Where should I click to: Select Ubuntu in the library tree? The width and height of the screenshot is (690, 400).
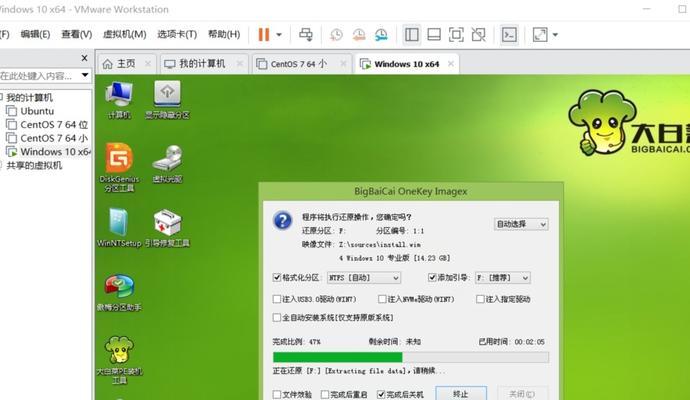(37, 111)
